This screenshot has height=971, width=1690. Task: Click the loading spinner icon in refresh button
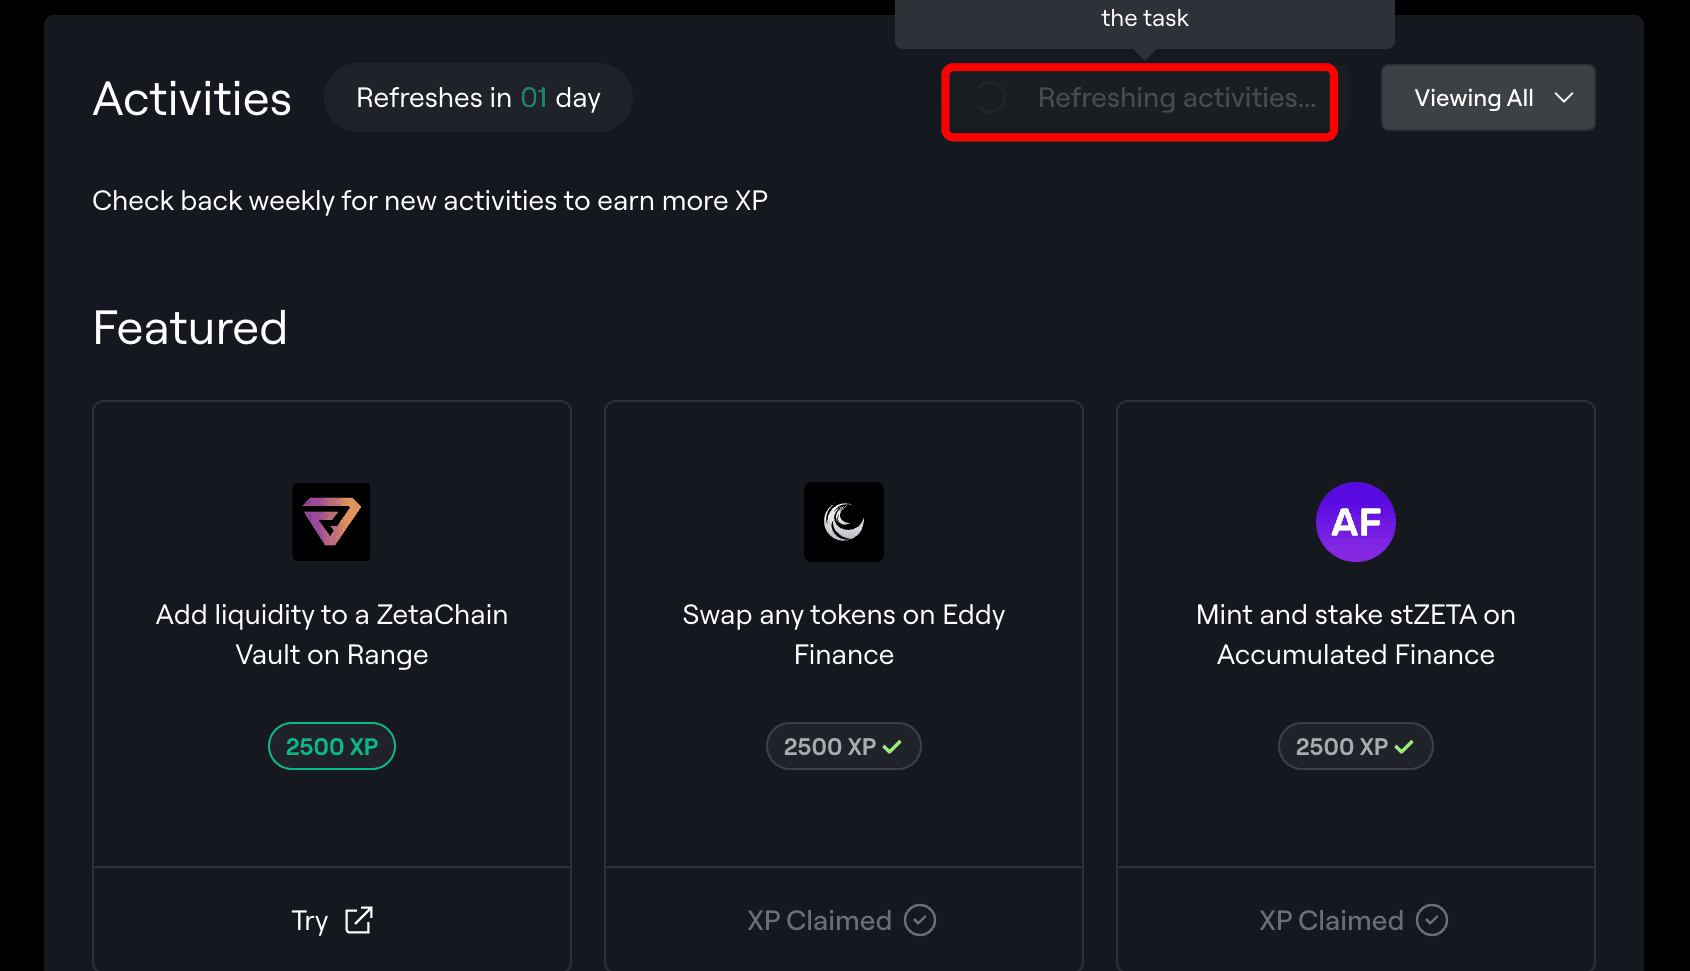coord(990,98)
